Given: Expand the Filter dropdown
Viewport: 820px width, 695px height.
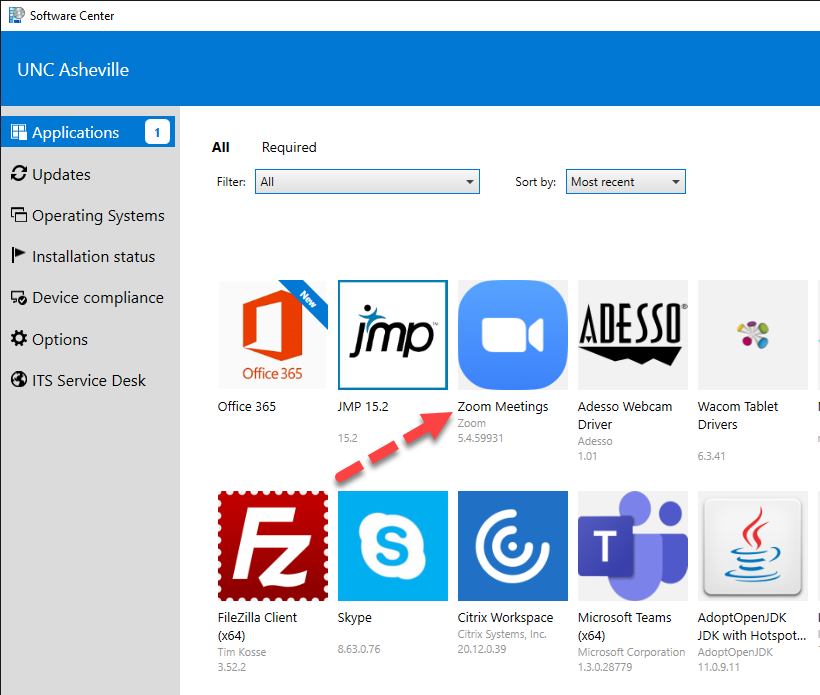Looking at the screenshot, I should 367,182.
